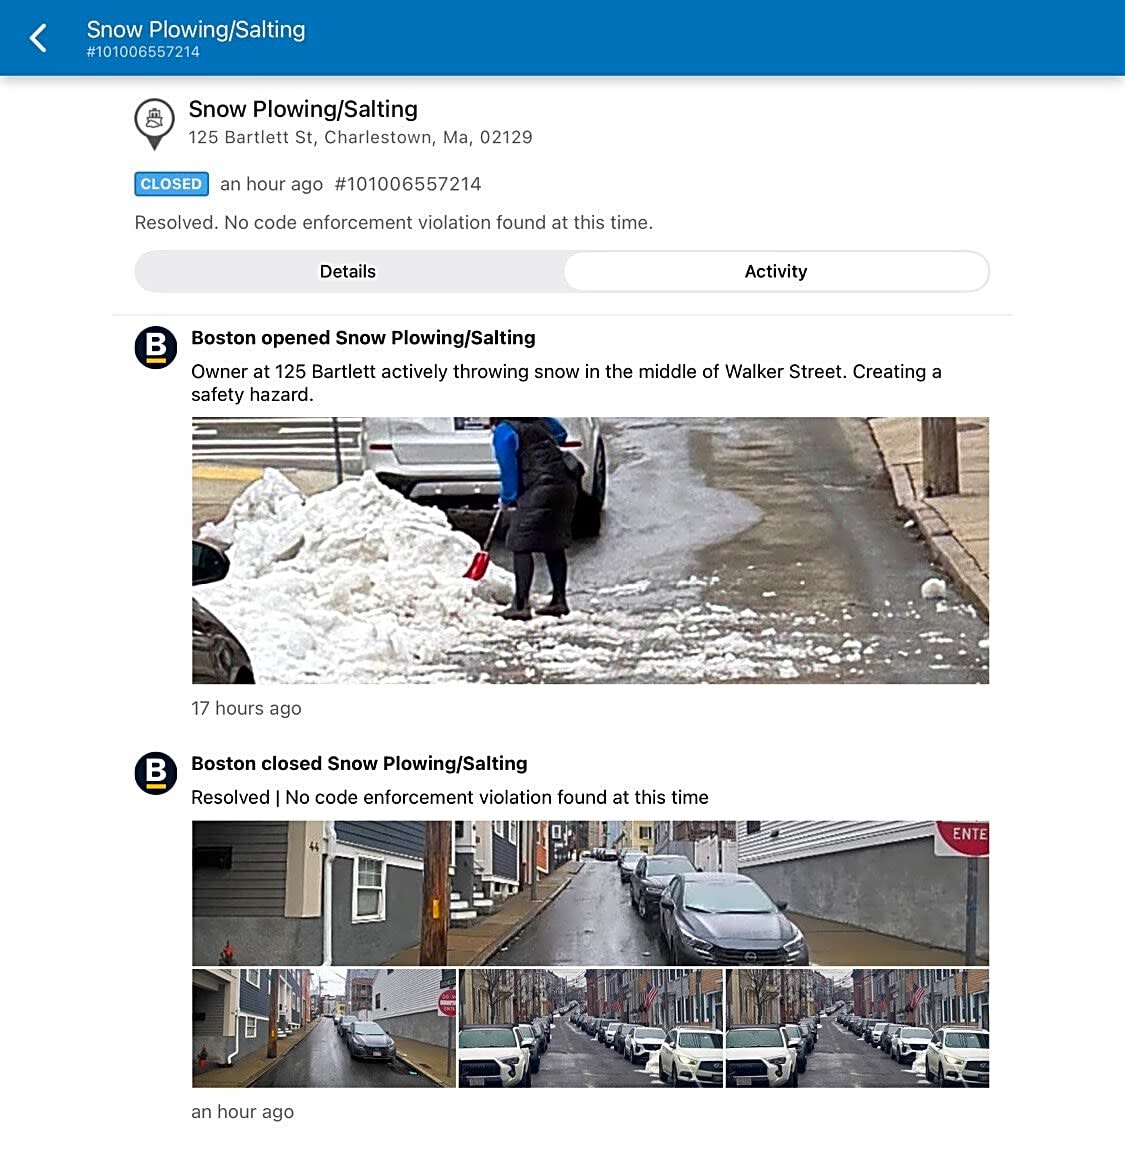Click the 'an hour ago' timestamp below photos
The image size is (1125, 1152).
[x=242, y=1111]
